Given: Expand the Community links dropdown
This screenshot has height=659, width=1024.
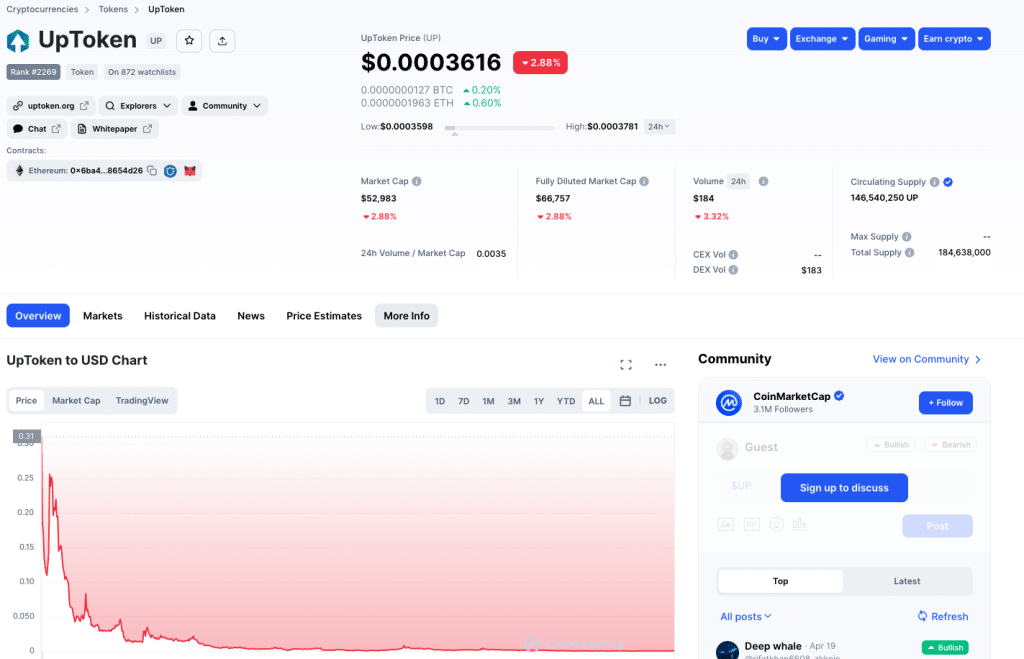Looking at the screenshot, I should tap(225, 106).
